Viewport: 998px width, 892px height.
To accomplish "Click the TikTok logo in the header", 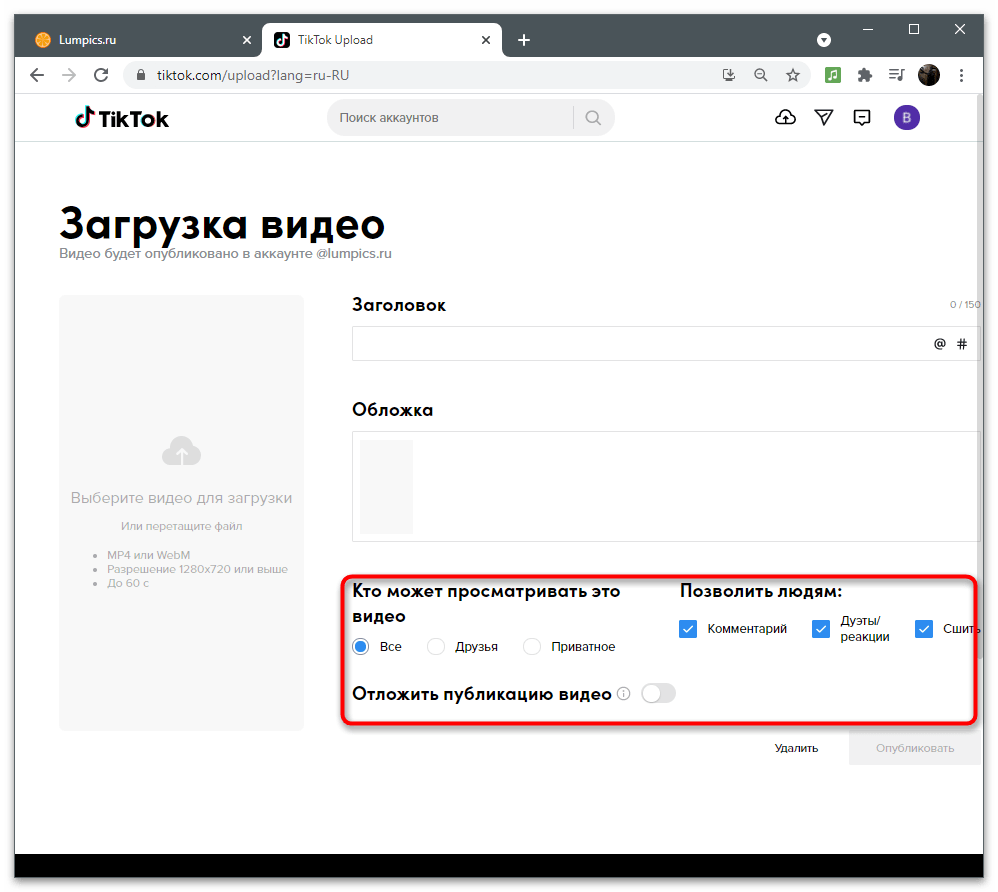I will click(121, 117).
